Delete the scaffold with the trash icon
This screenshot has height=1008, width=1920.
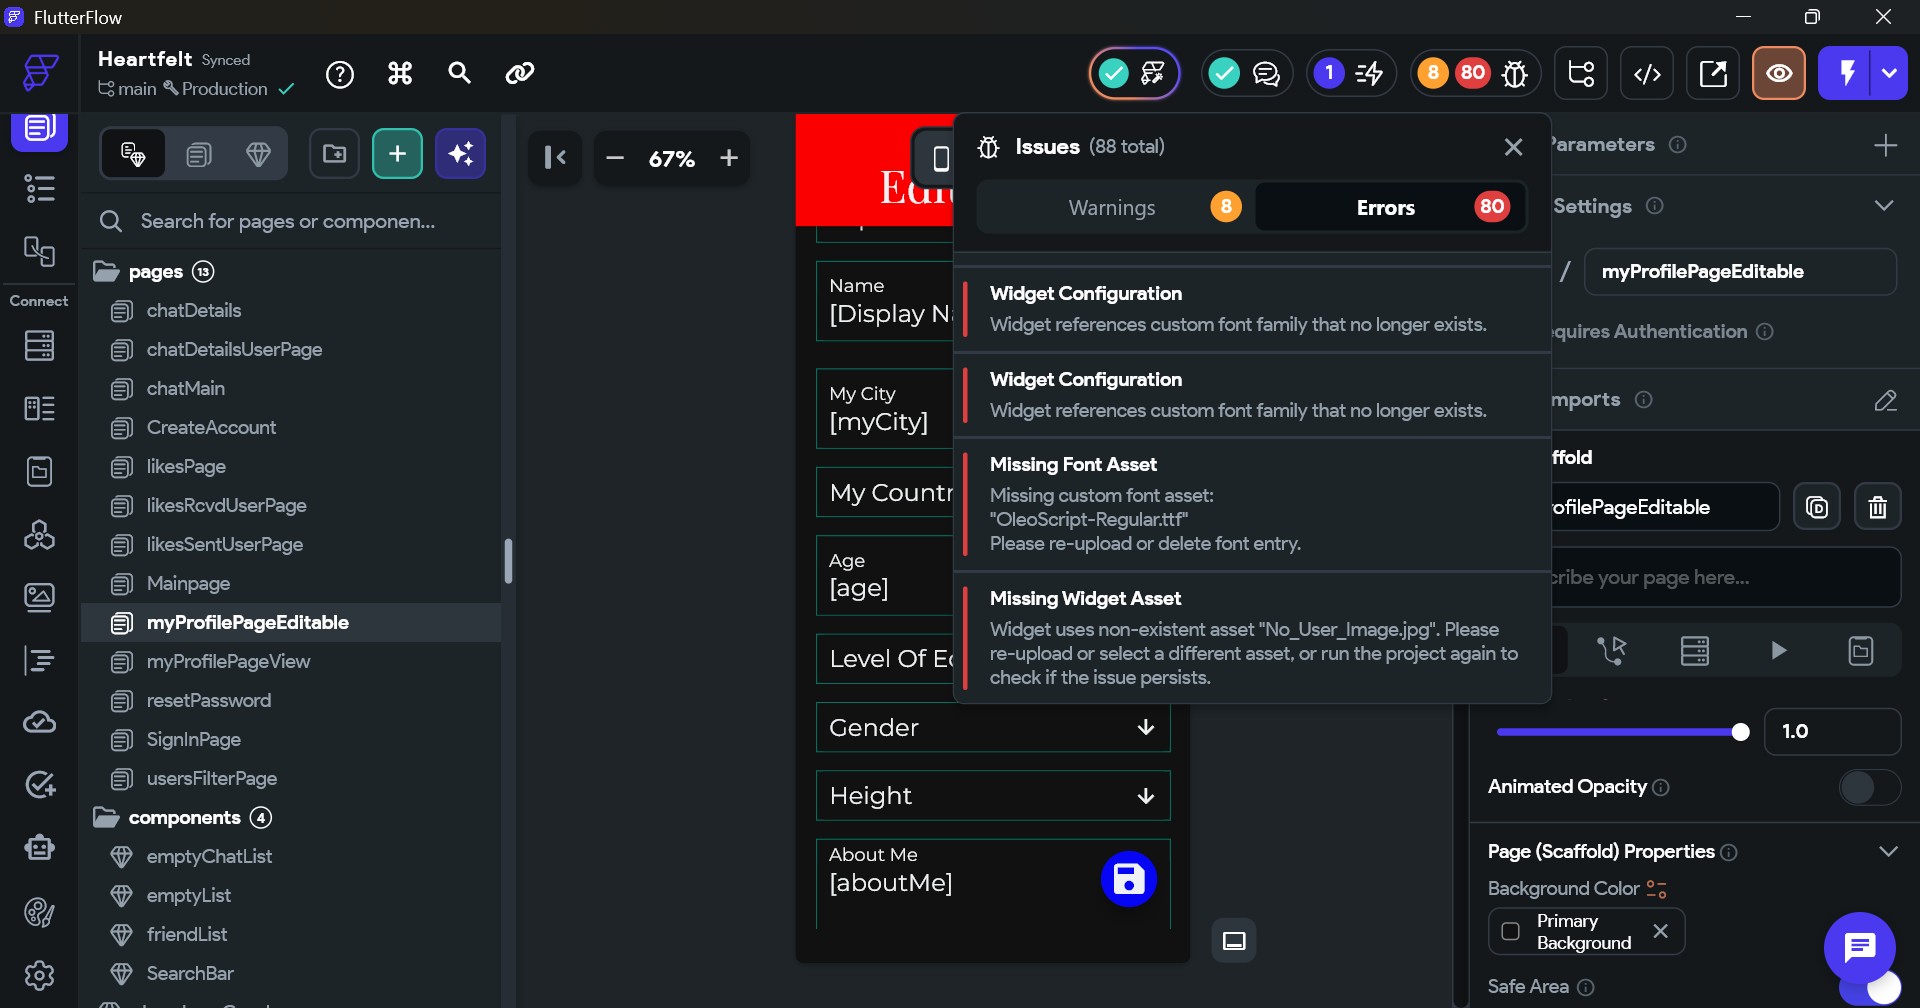point(1877,508)
